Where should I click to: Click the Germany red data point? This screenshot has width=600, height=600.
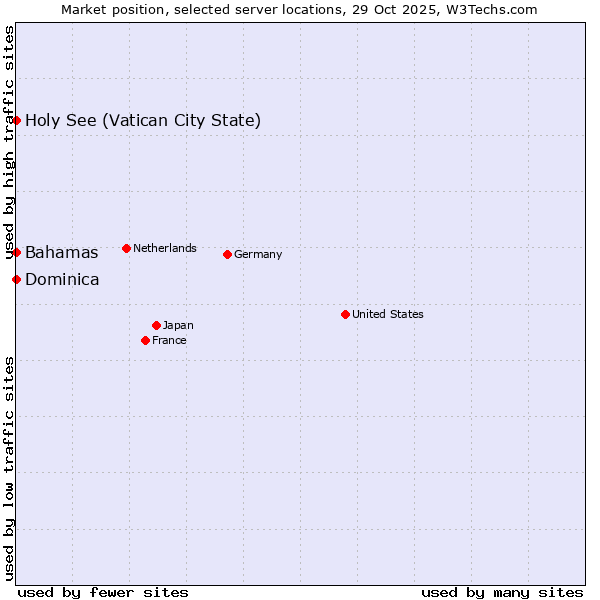[227, 254]
